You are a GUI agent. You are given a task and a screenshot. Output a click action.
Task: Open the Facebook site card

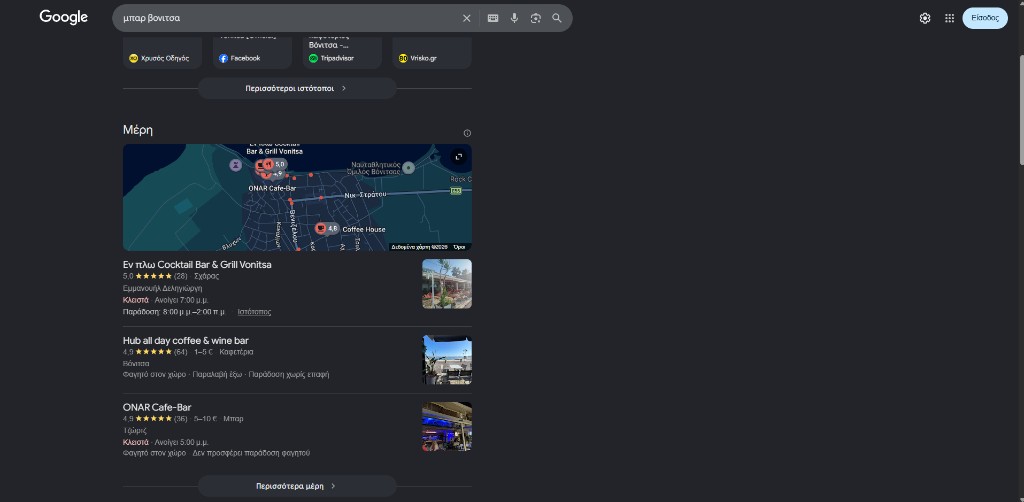[x=252, y=54]
